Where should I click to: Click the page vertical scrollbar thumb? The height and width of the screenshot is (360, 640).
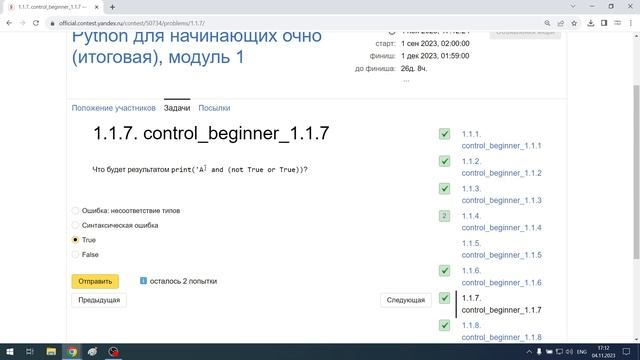click(636, 171)
